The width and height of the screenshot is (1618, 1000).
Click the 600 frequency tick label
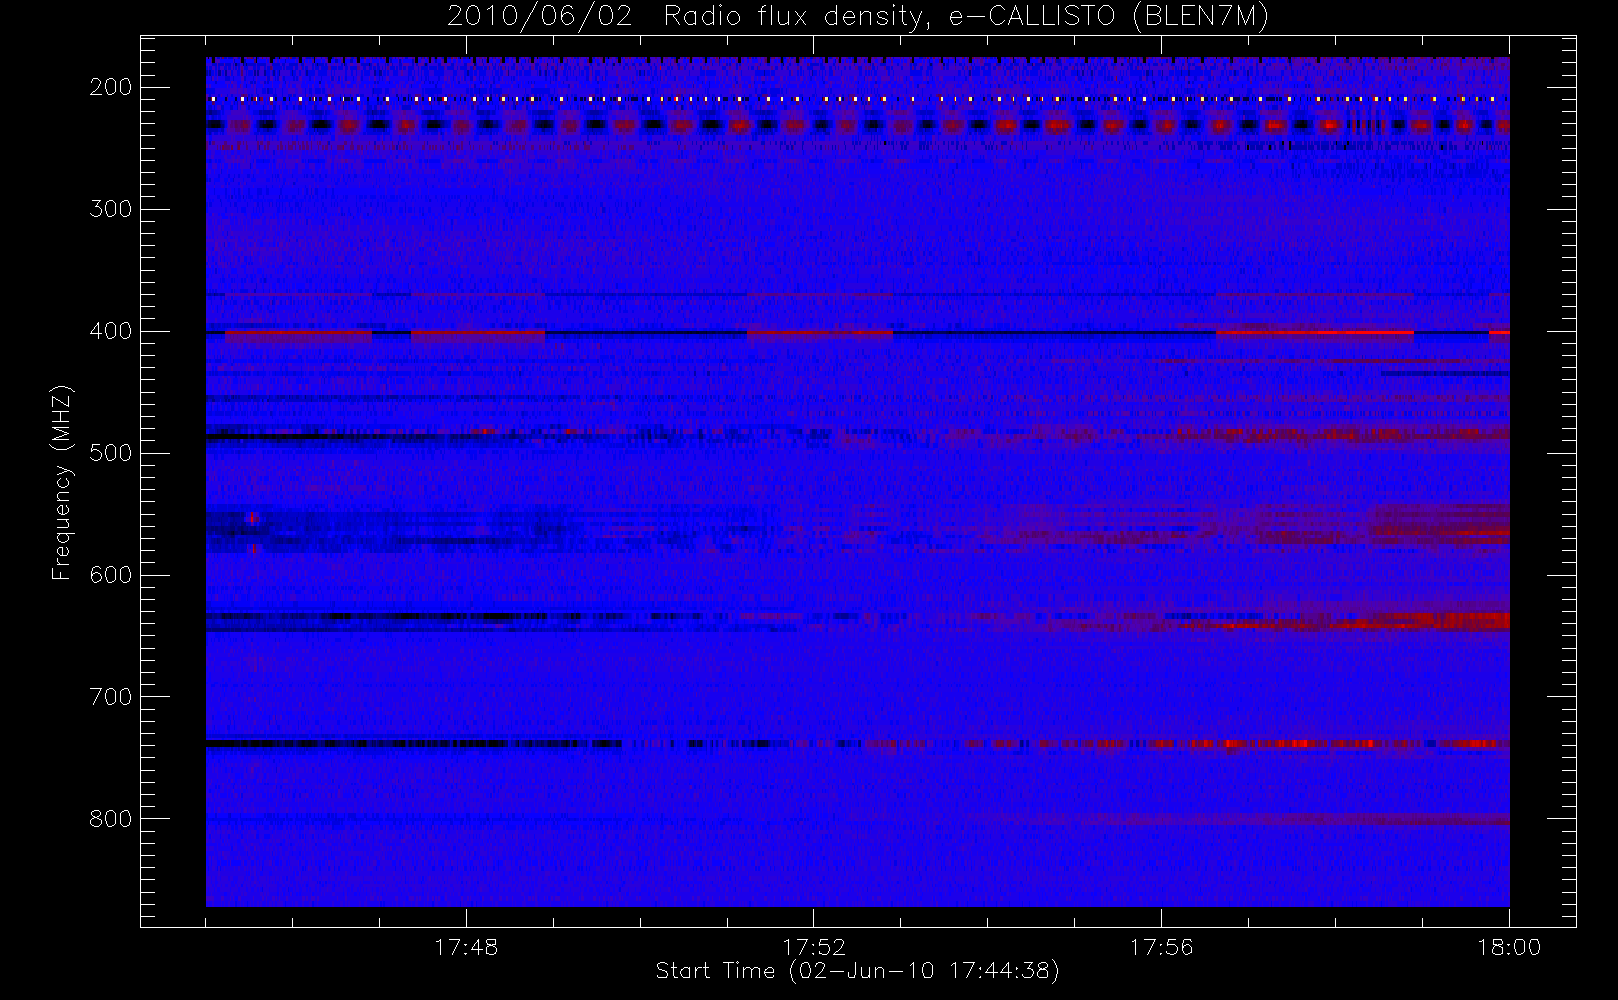(111, 575)
